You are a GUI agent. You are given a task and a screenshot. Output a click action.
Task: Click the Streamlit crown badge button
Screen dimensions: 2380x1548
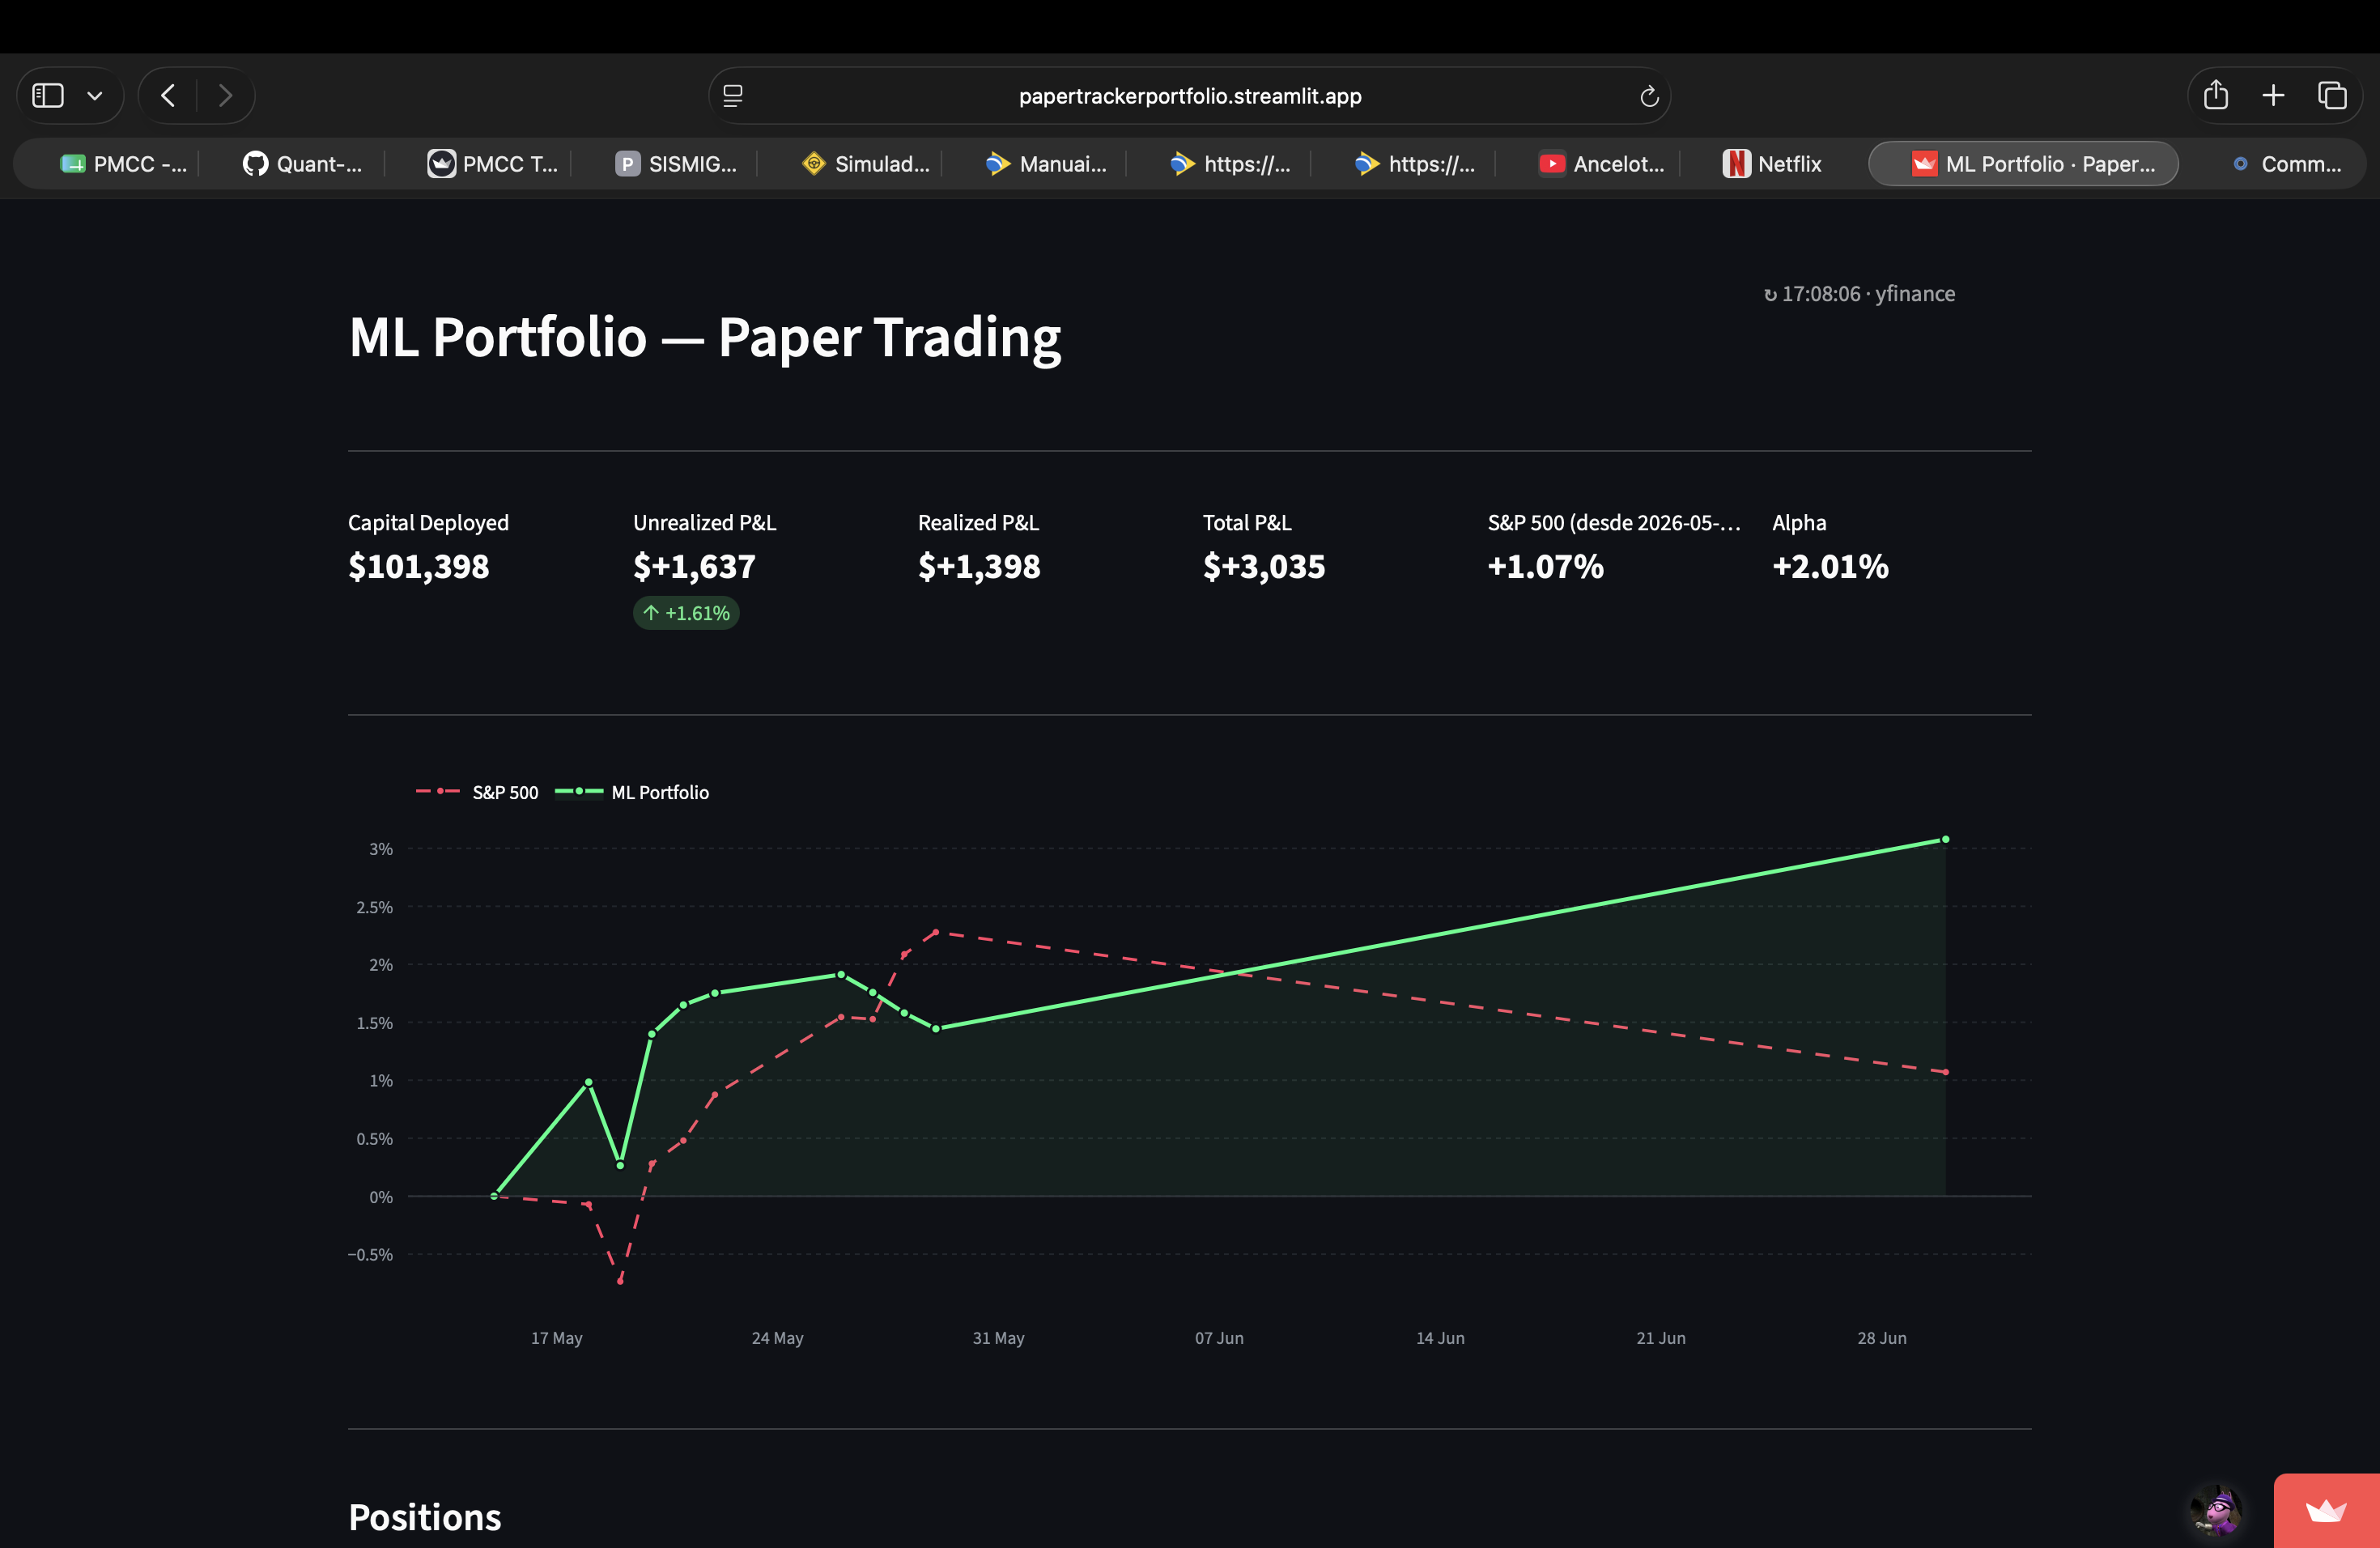(2326, 1510)
